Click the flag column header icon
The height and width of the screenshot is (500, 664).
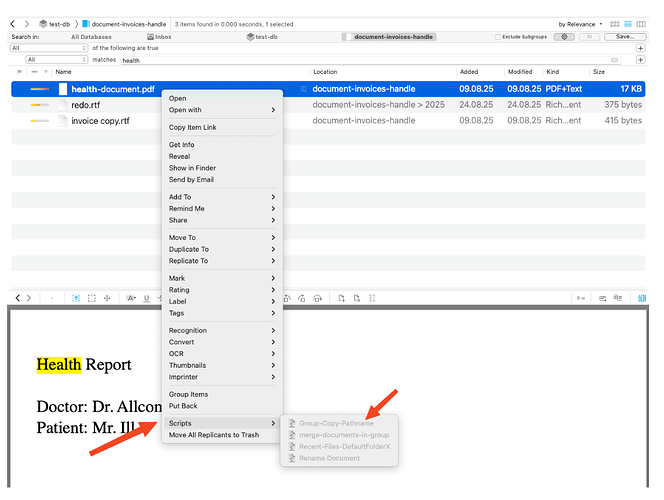click(x=19, y=72)
